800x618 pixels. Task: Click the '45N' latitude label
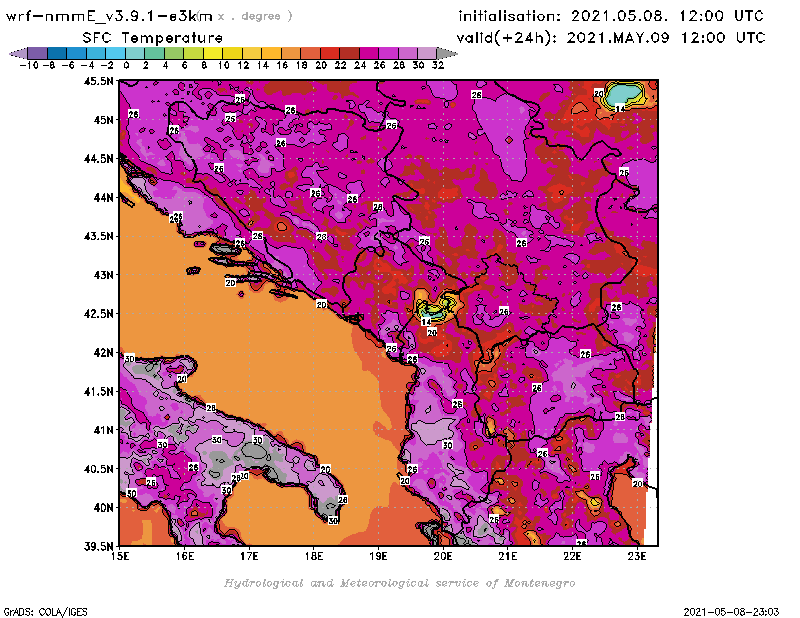tap(104, 120)
